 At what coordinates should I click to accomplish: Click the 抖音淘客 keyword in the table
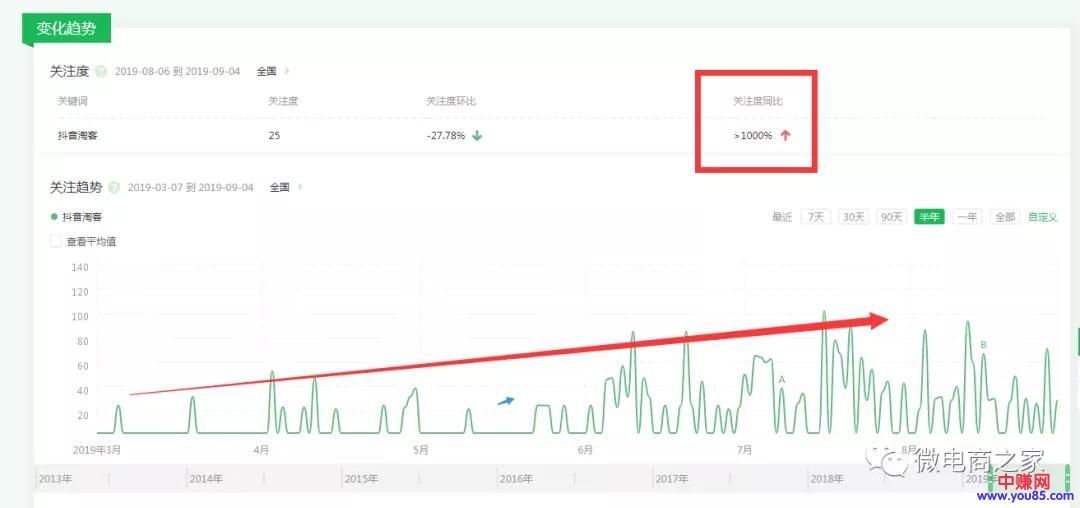click(78, 136)
